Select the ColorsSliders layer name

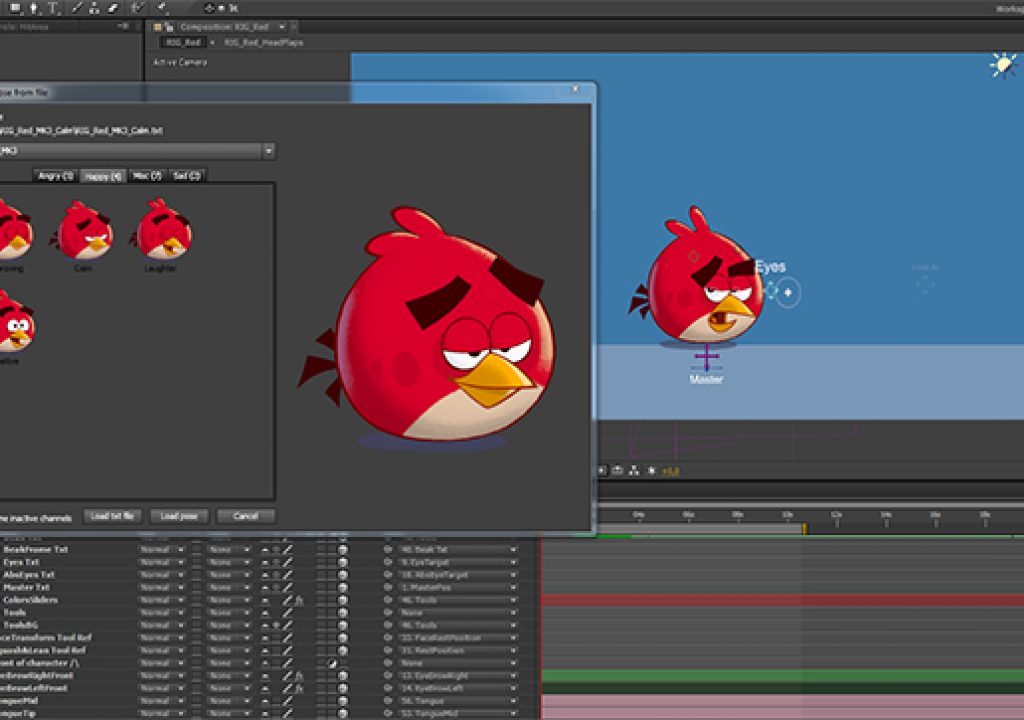coord(30,600)
